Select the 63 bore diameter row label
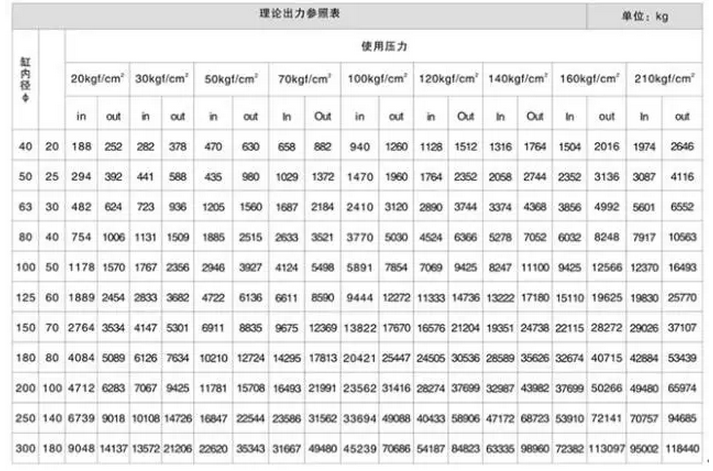 (x=25, y=207)
